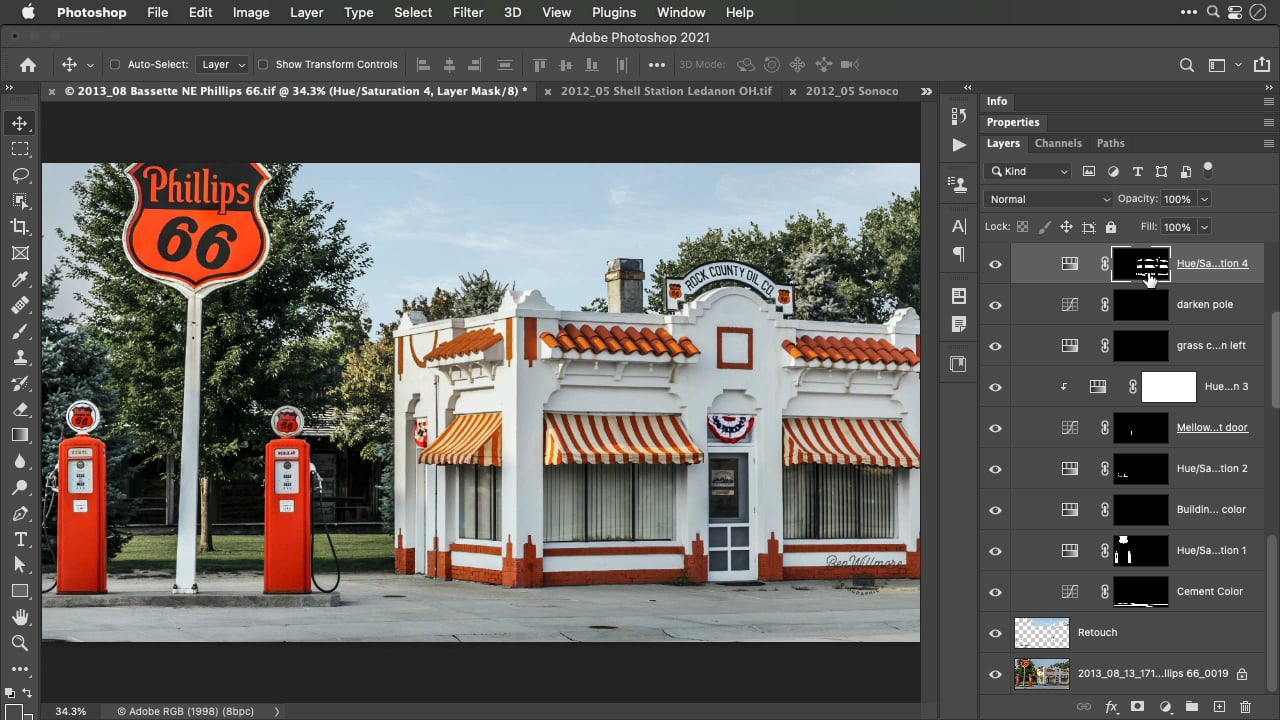1280x720 pixels.
Task: Toggle visibility of Buildin... color layer
Action: tap(995, 510)
